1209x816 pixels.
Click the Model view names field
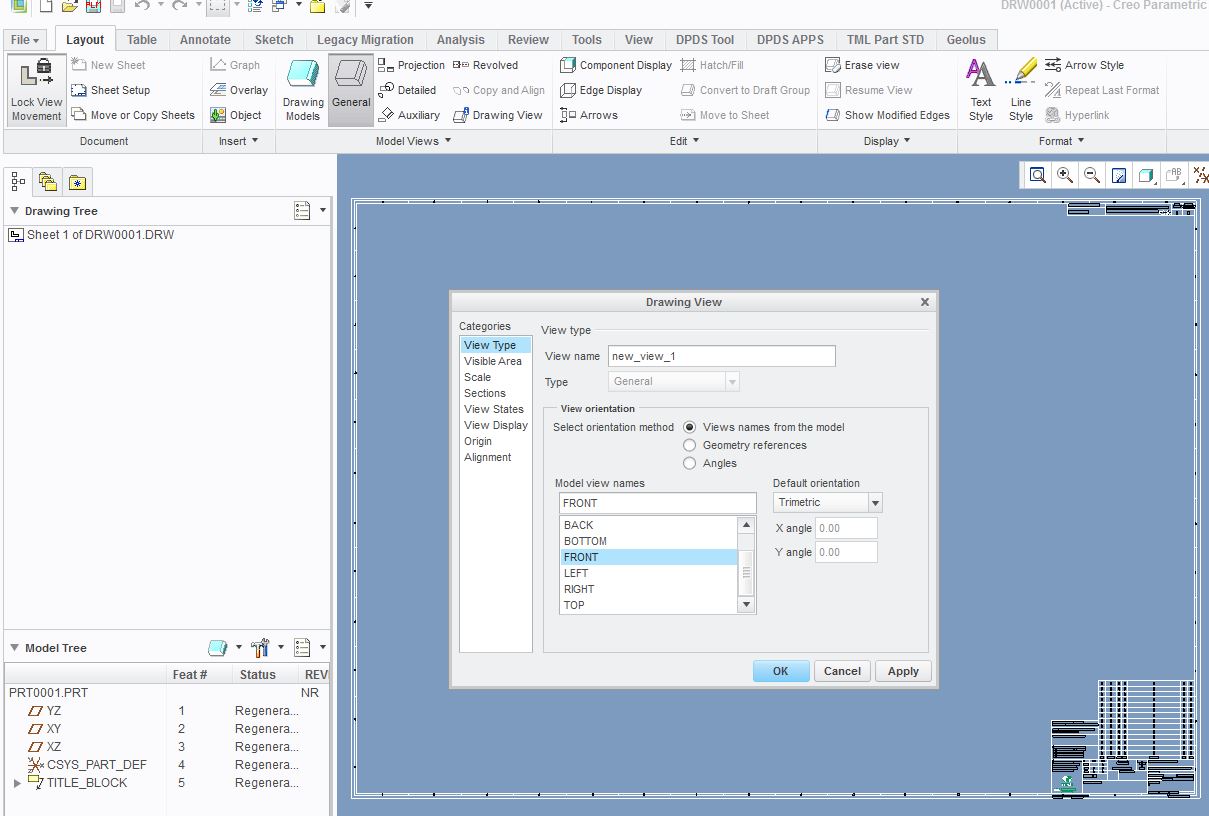[658, 503]
